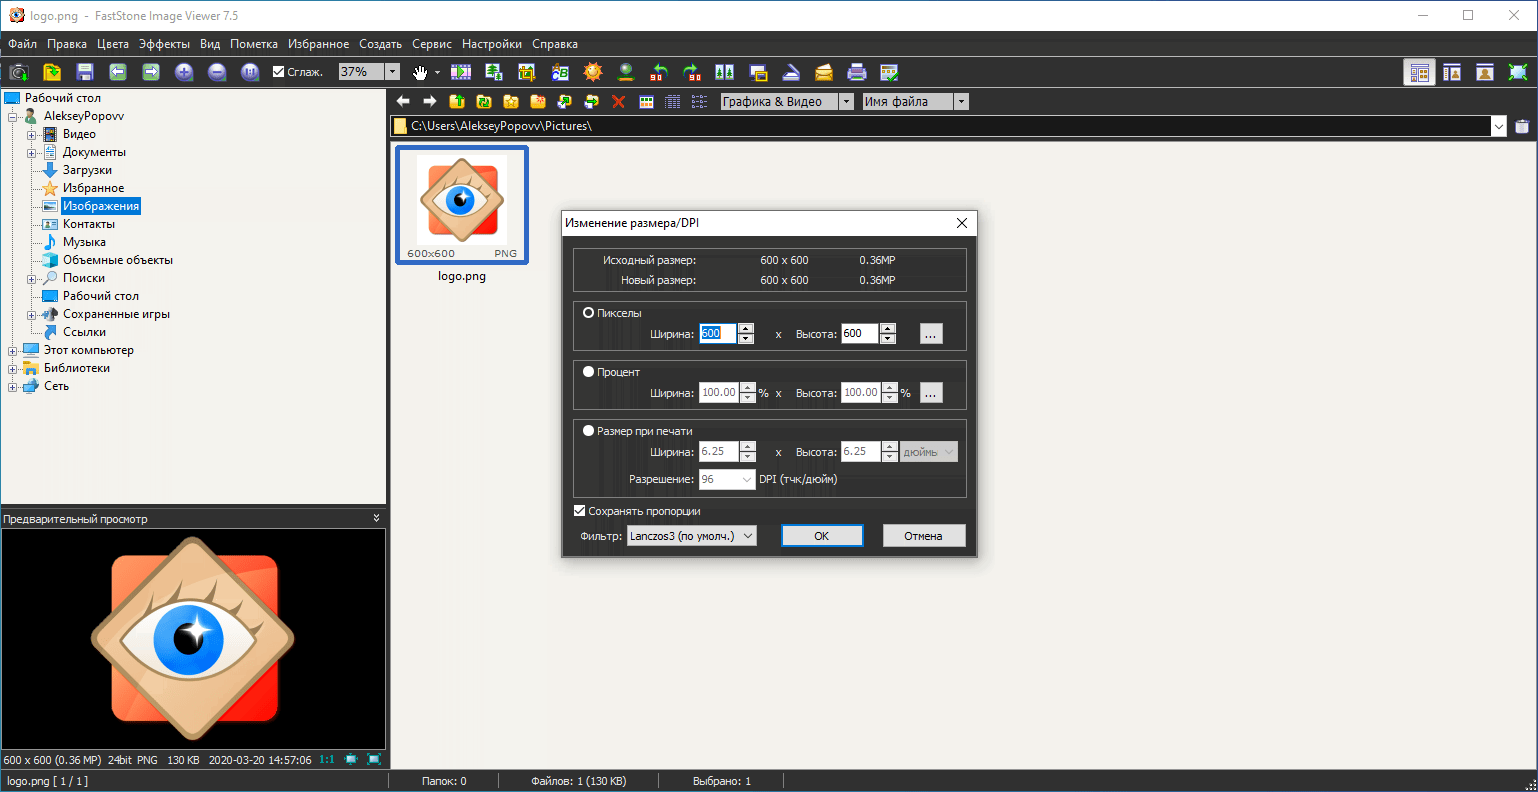
Task: Start the slideshow with the filmstrip icon
Action: click(x=461, y=72)
